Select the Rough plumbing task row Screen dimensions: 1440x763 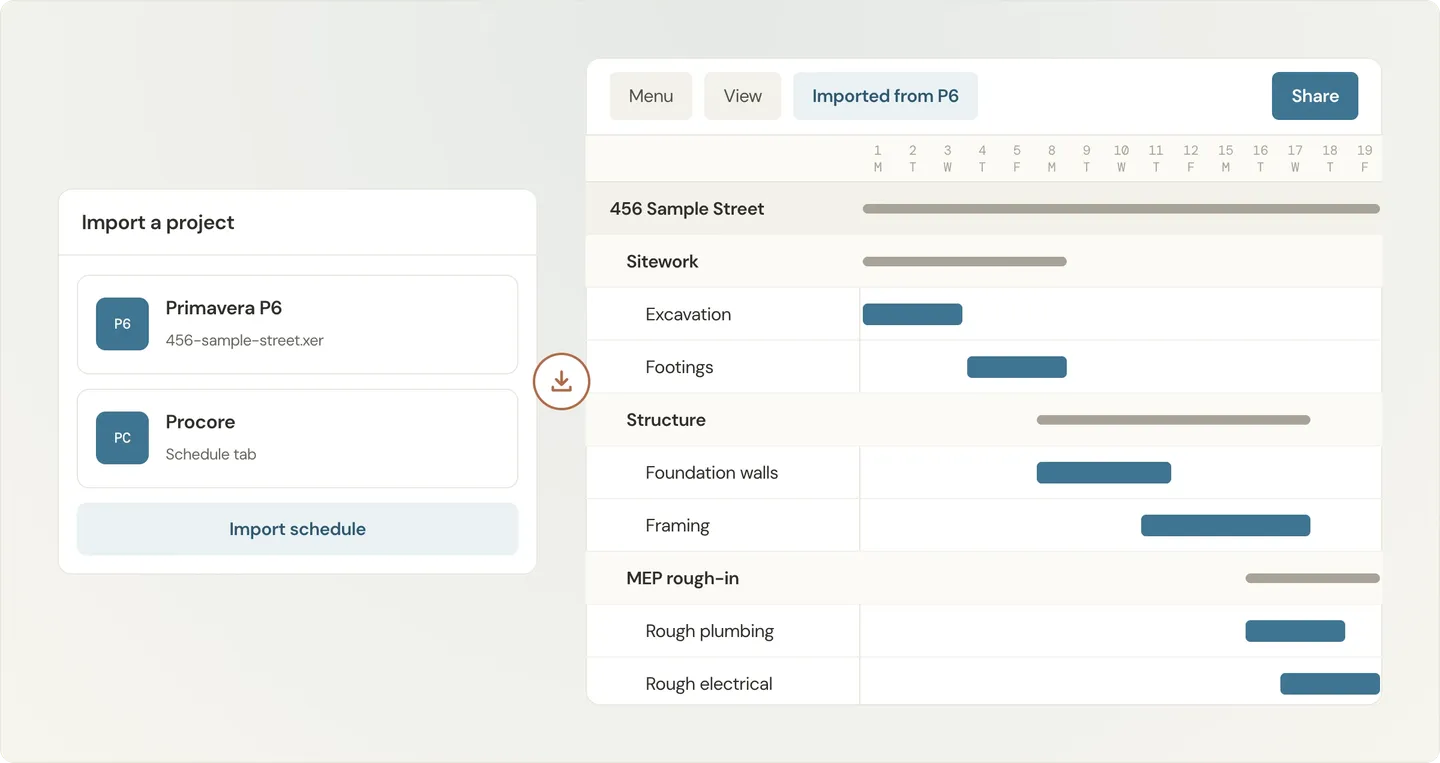983,631
